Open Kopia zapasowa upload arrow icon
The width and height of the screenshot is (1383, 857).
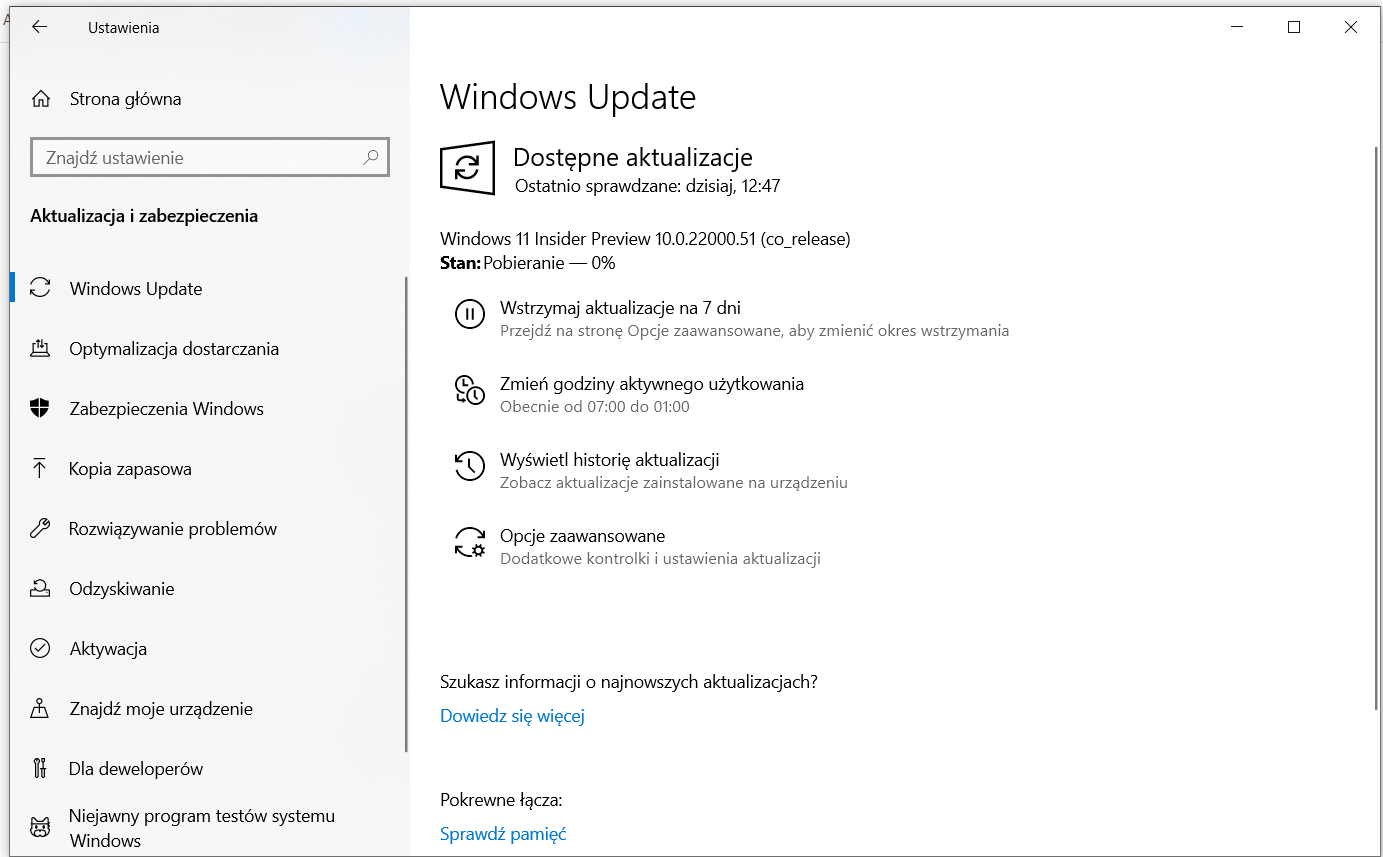(40, 468)
